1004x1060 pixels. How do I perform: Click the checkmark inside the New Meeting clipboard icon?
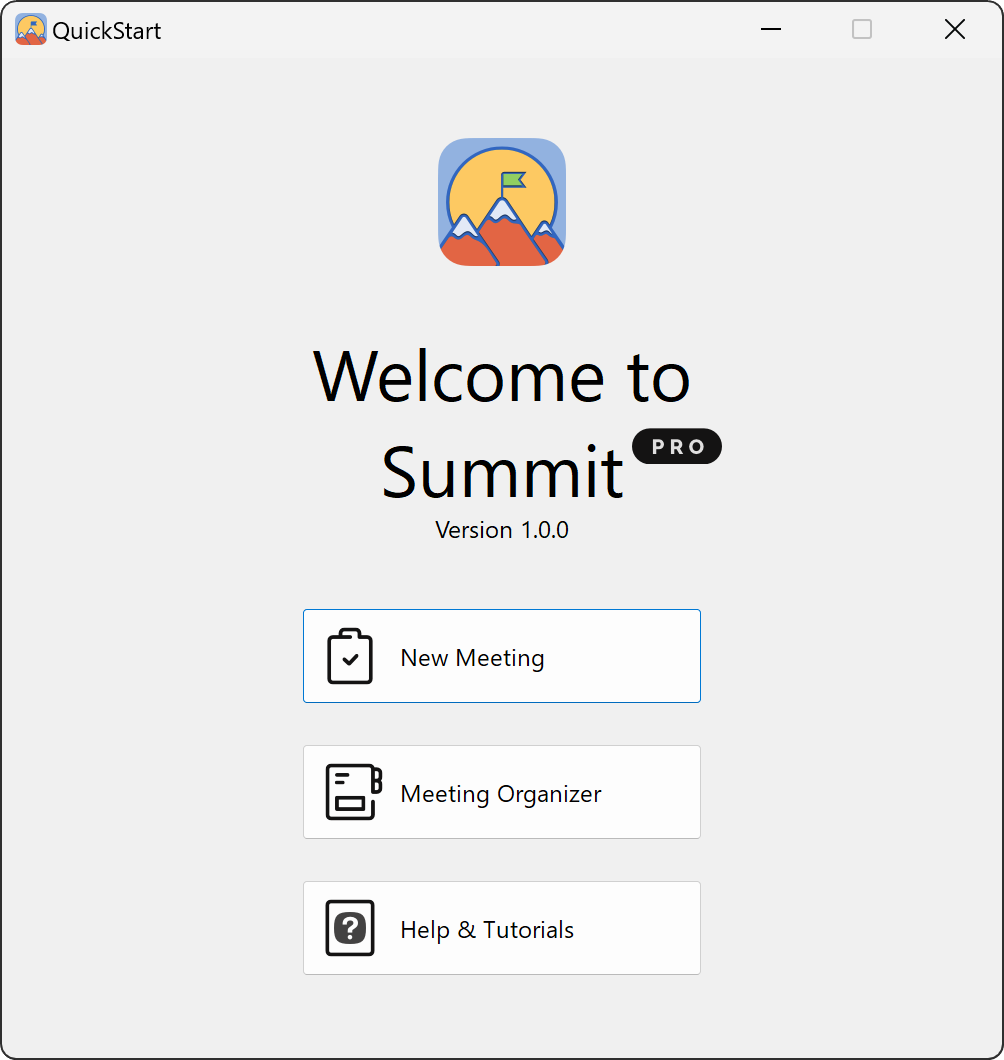click(350, 660)
